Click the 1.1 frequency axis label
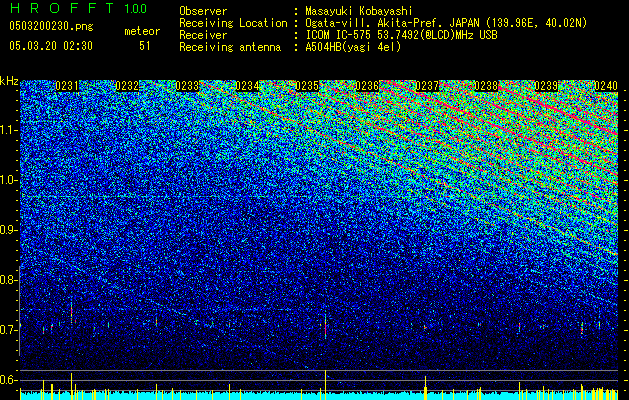Image resolution: width=629 pixels, height=400 pixels. point(8,130)
